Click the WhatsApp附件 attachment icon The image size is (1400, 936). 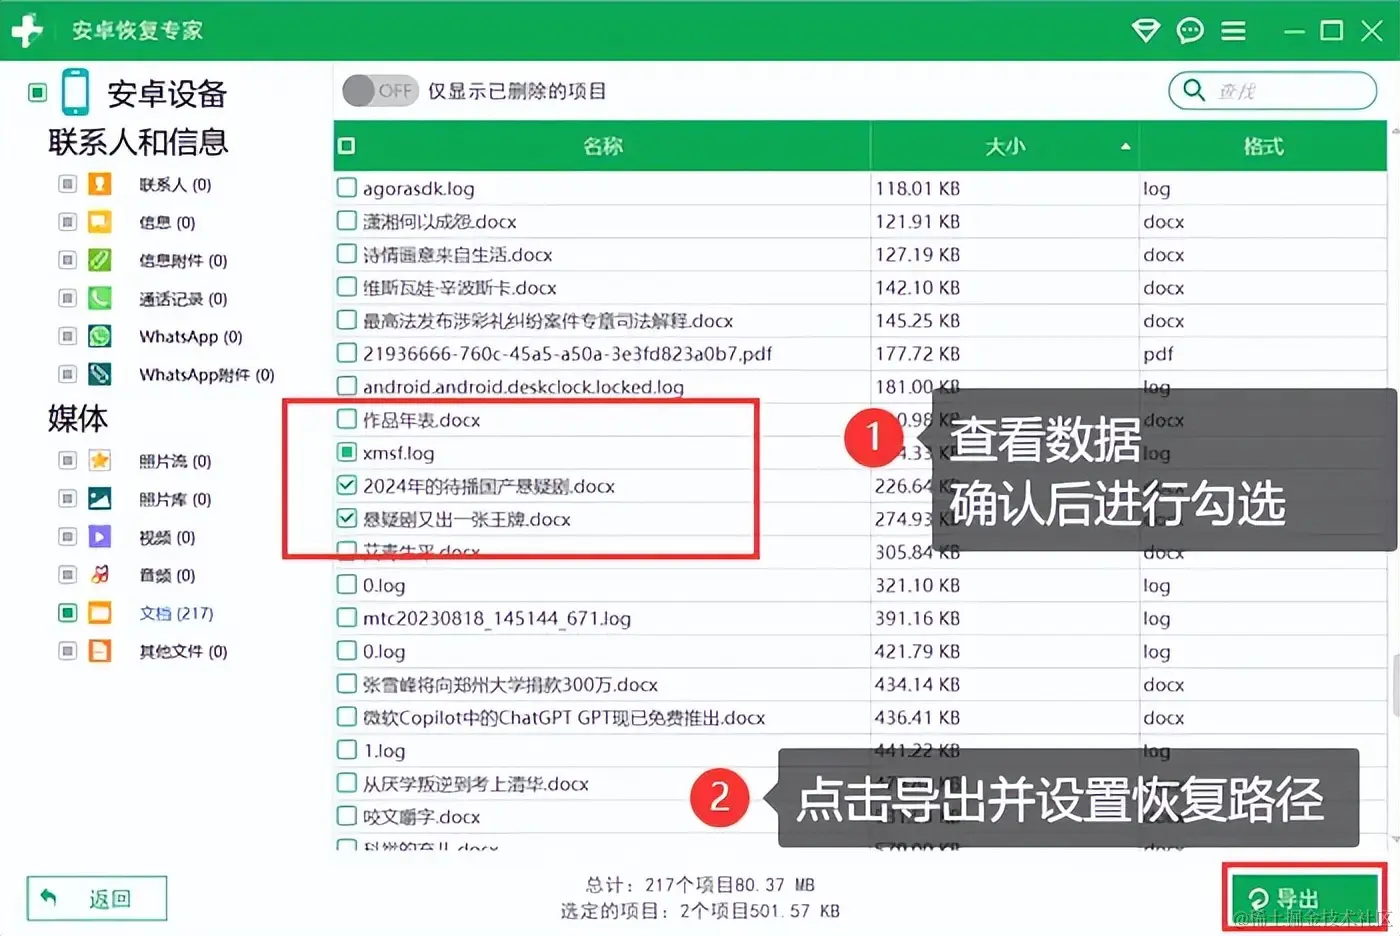(x=100, y=374)
